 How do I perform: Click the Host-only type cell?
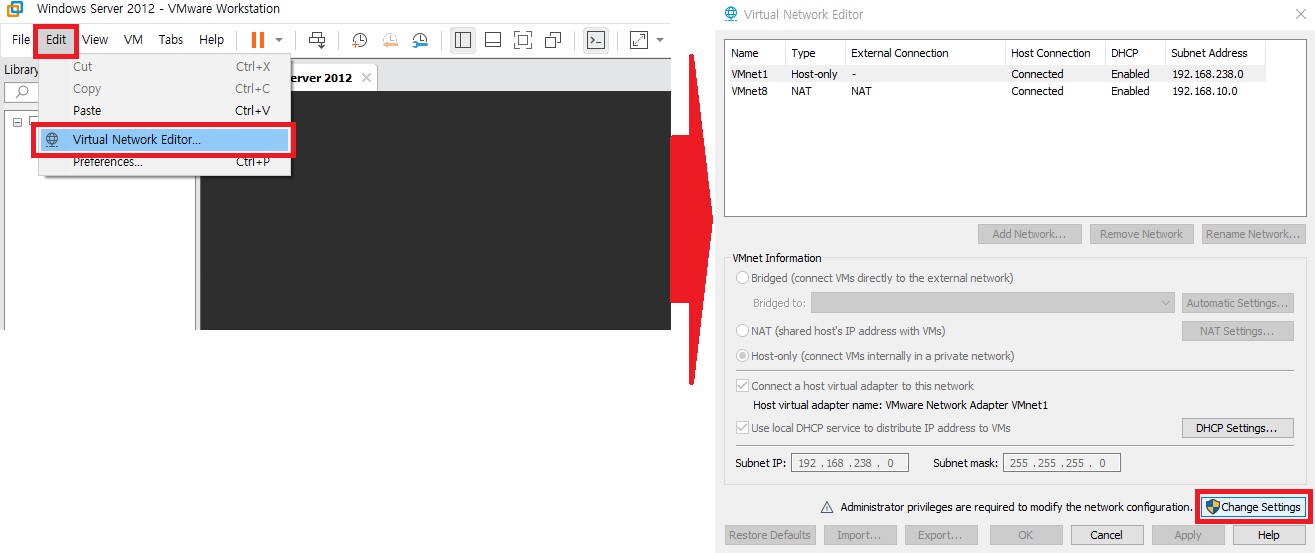[x=814, y=74]
